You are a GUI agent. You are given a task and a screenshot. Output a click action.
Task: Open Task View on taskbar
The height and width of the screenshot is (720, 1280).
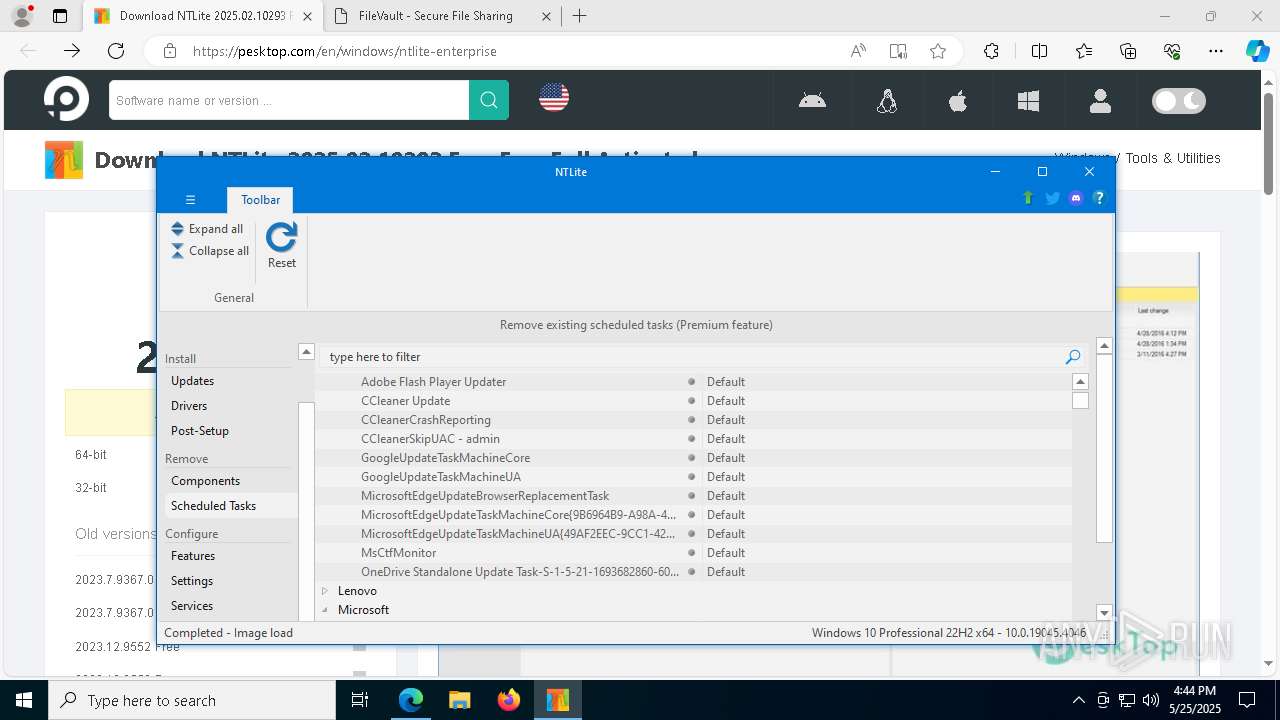tap(361, 700)
